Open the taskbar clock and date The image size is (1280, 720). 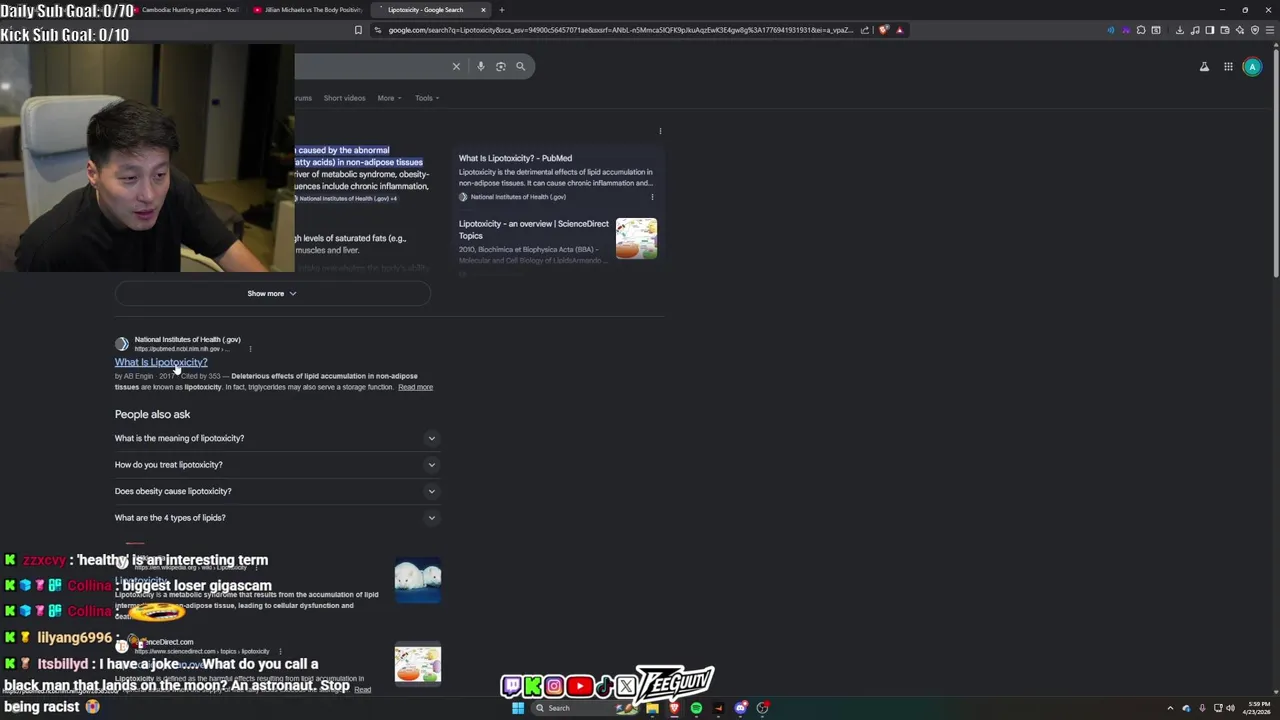pyautogui.click(x=1256, y=708)
